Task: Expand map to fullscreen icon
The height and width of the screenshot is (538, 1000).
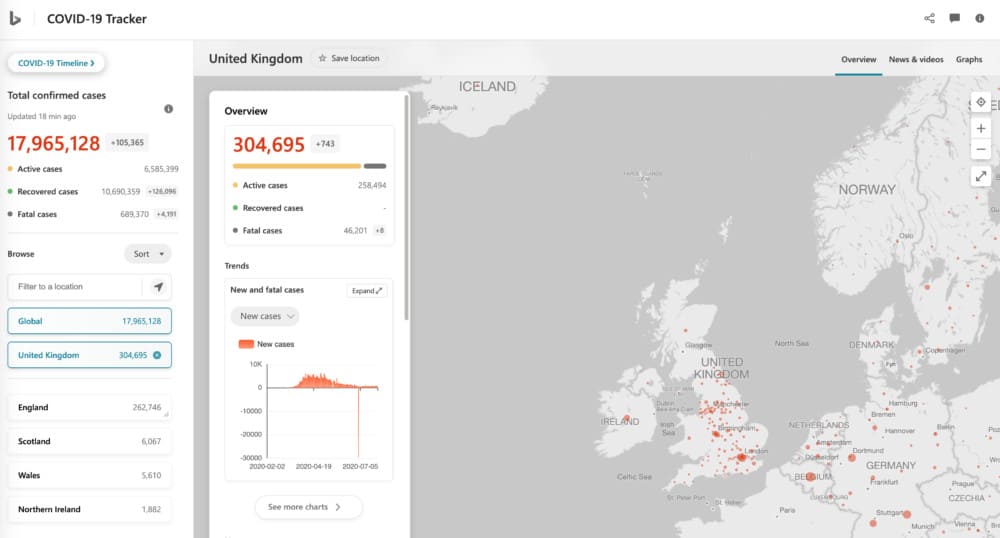Action: tap(981, 176)
